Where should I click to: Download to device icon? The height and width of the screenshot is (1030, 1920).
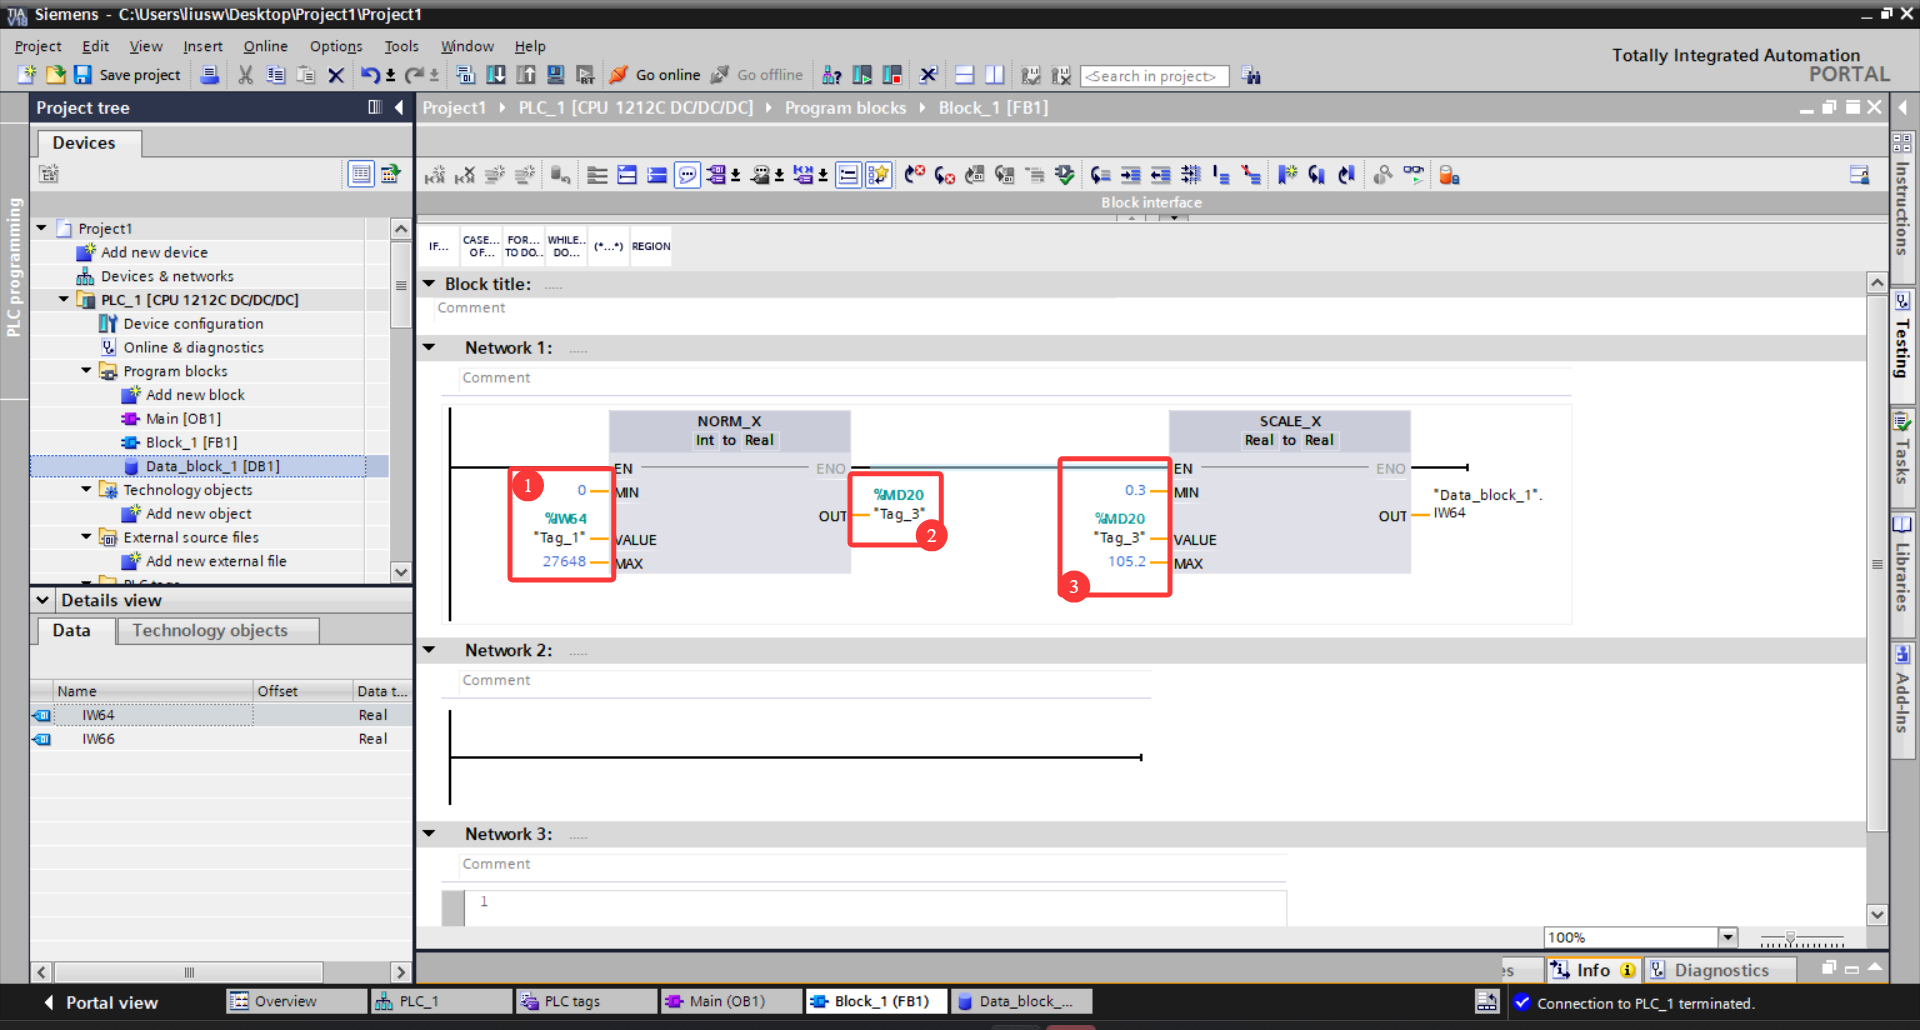[x=496, y=75]
